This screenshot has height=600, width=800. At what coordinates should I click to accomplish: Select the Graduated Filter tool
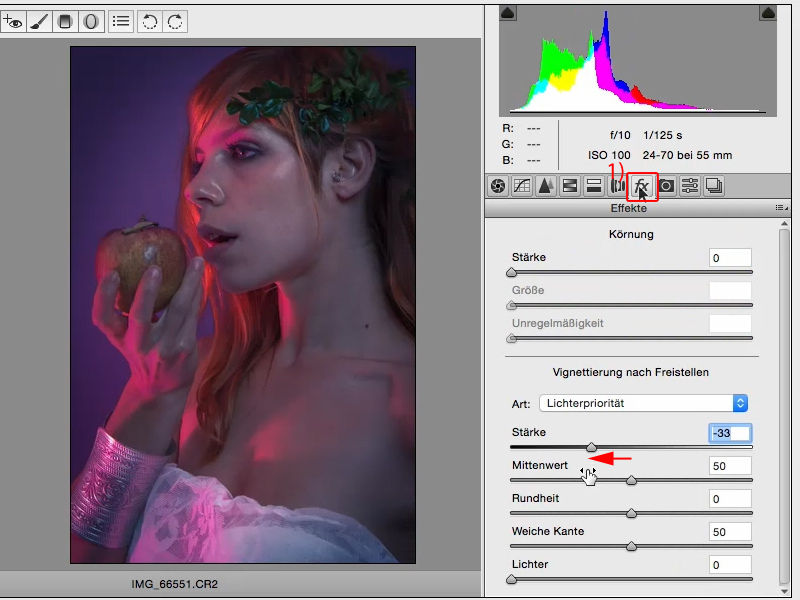coord(66,21)
